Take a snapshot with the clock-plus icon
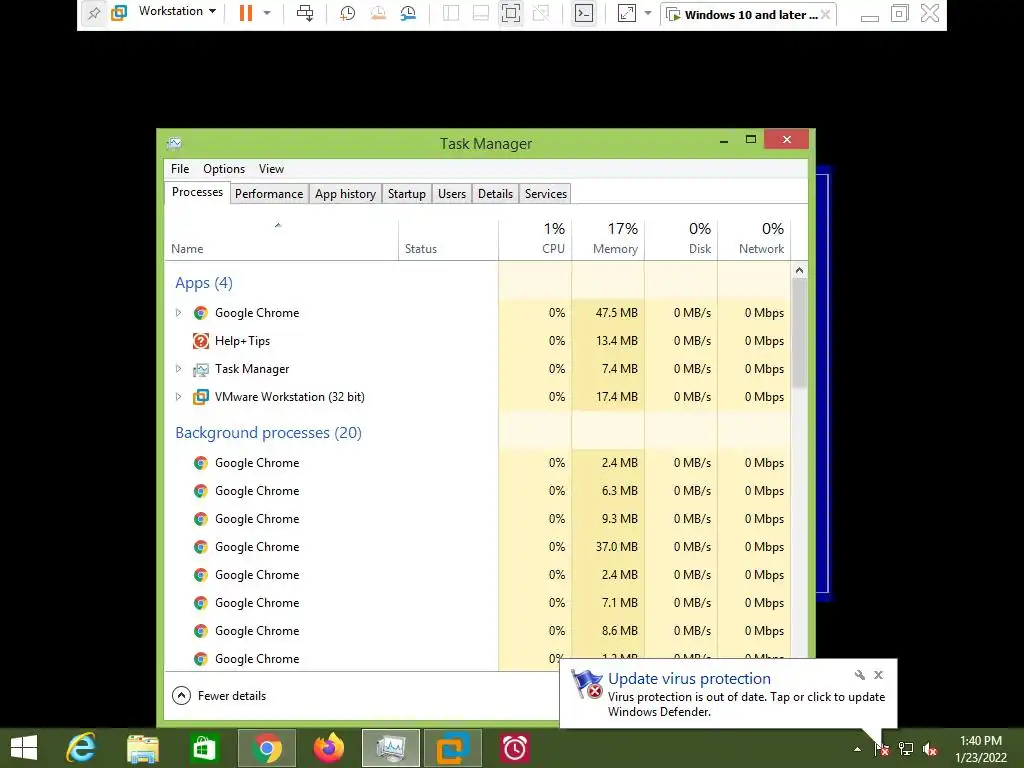 click(347, 13)
